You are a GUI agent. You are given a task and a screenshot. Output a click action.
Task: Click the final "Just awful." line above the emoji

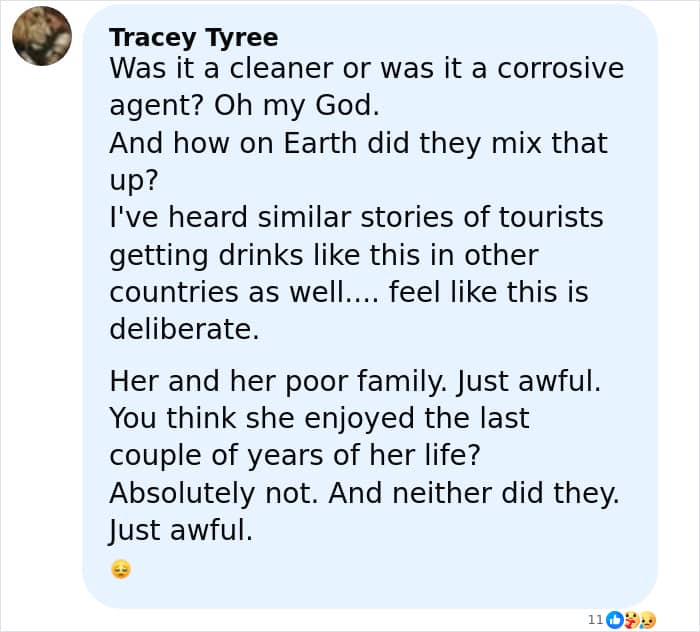[181, 530]
